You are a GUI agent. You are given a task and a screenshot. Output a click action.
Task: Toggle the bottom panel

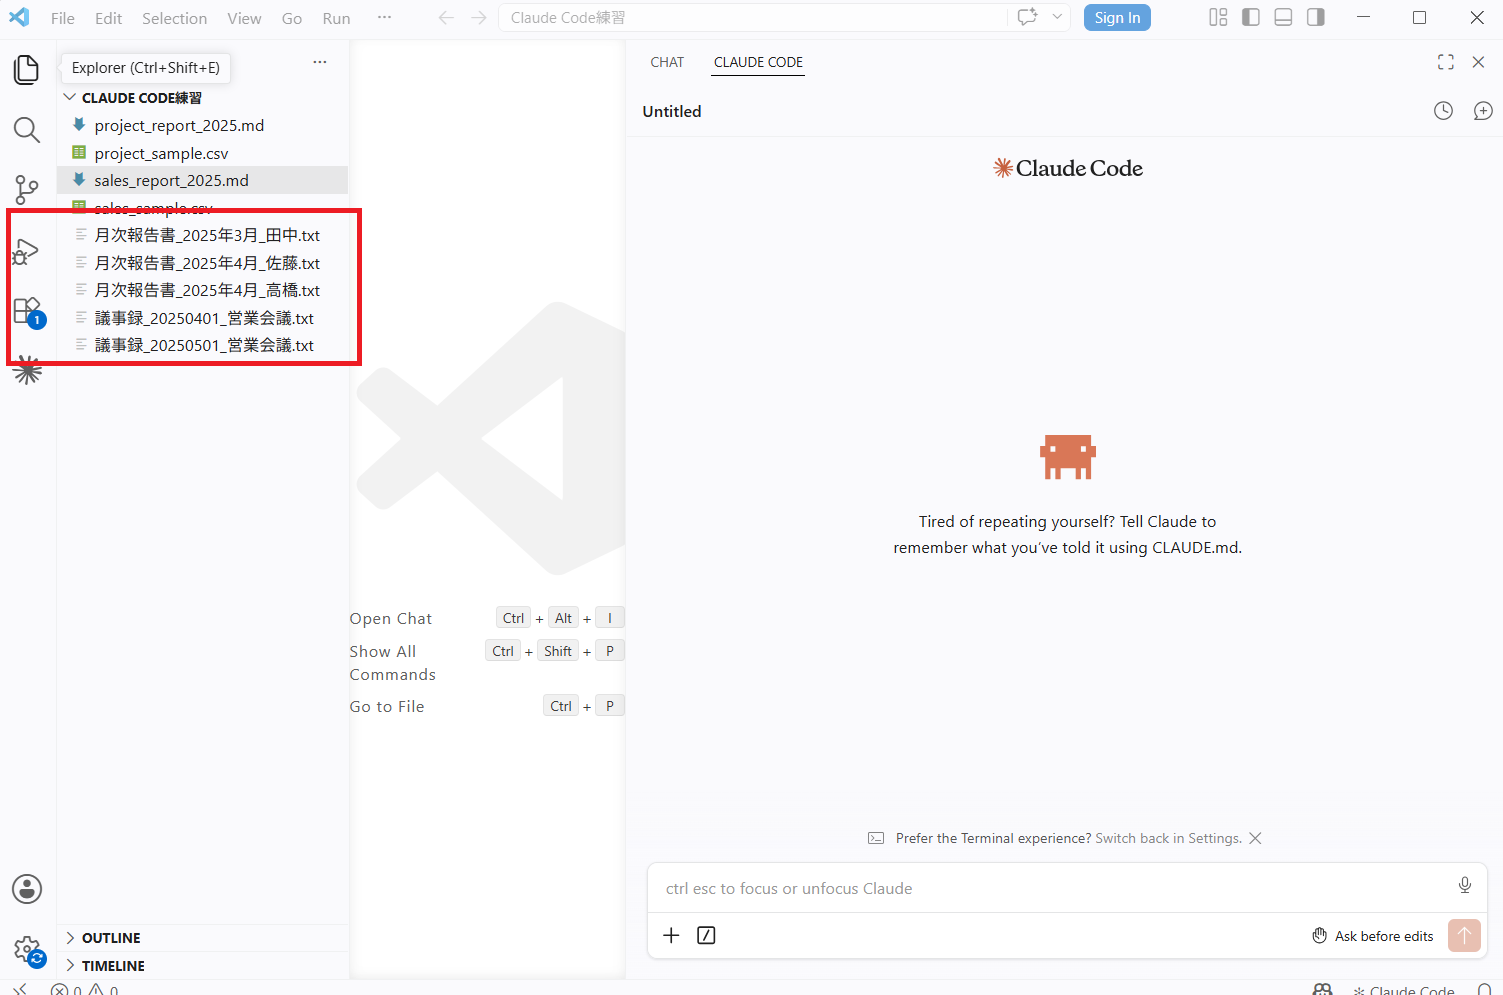(1284, 17)
